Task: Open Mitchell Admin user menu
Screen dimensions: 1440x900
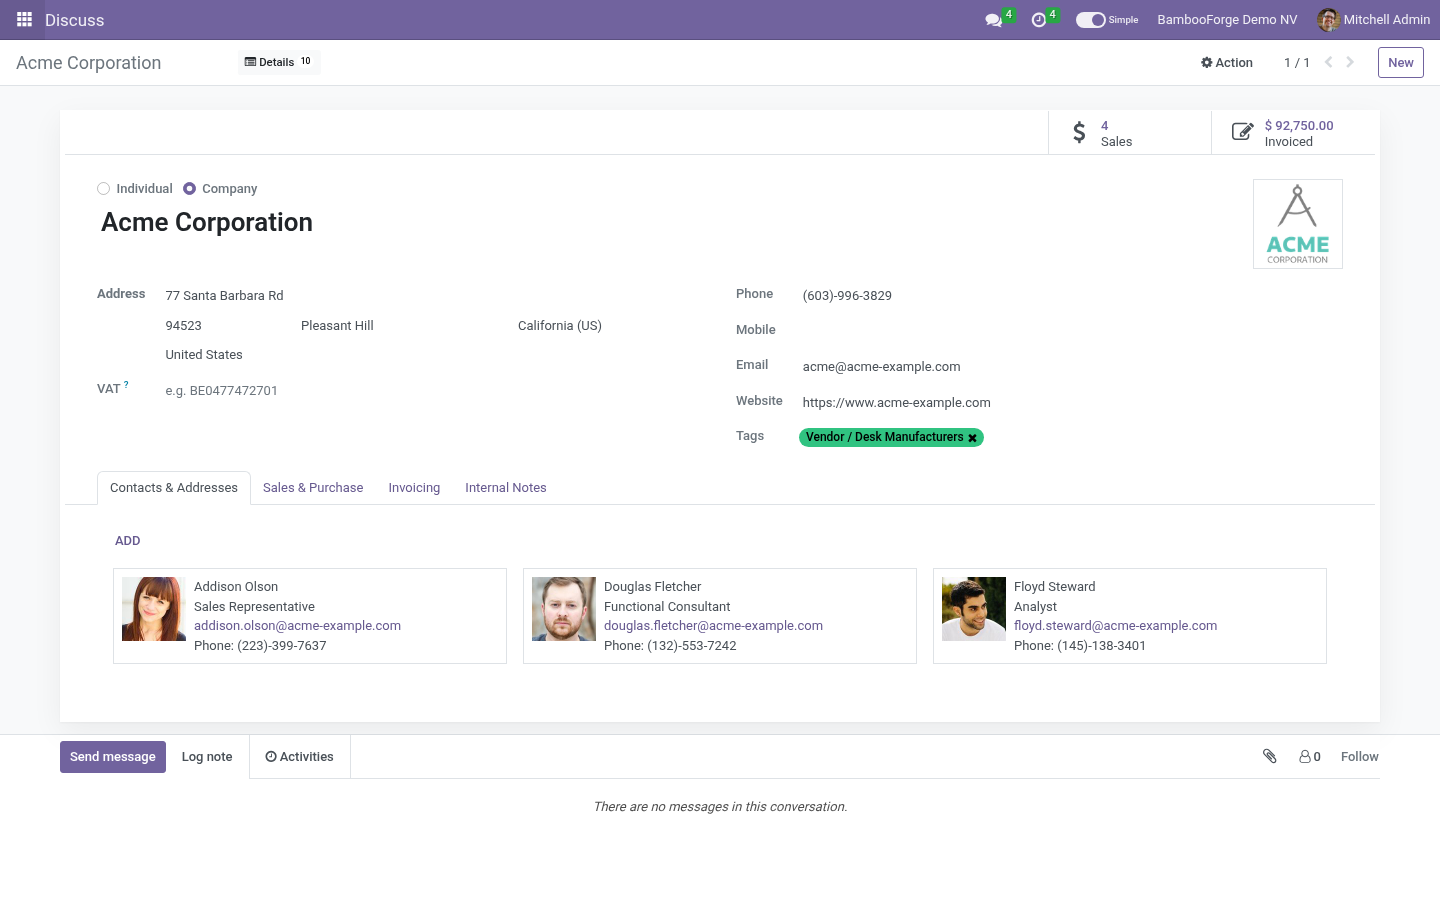Action: [x=1374, y=20]
